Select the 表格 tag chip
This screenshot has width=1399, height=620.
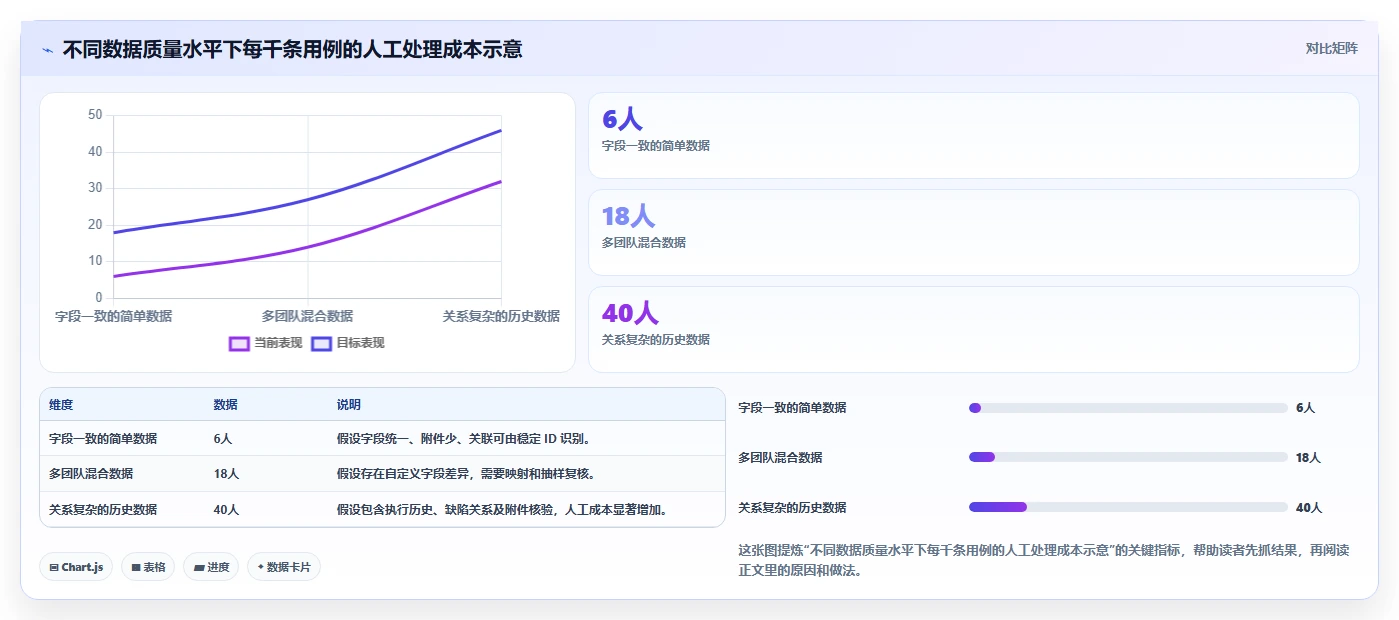(x=148, y=567)
